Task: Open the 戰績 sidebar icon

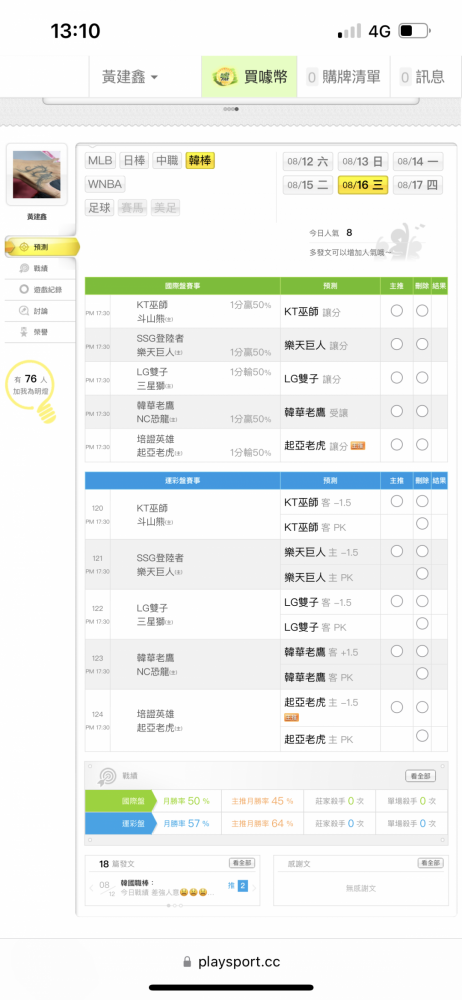Action: pyautogui.click(x=24, y=268)
